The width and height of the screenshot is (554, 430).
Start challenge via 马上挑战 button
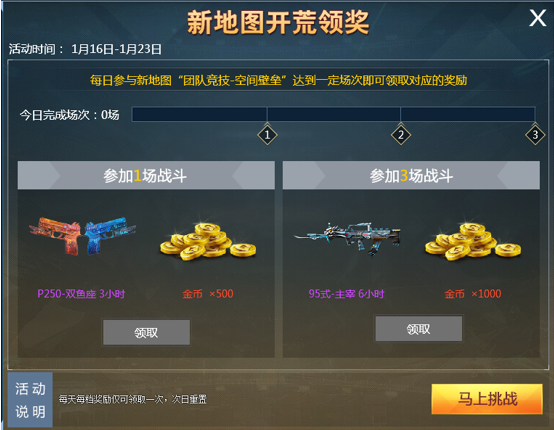[487, 399]
